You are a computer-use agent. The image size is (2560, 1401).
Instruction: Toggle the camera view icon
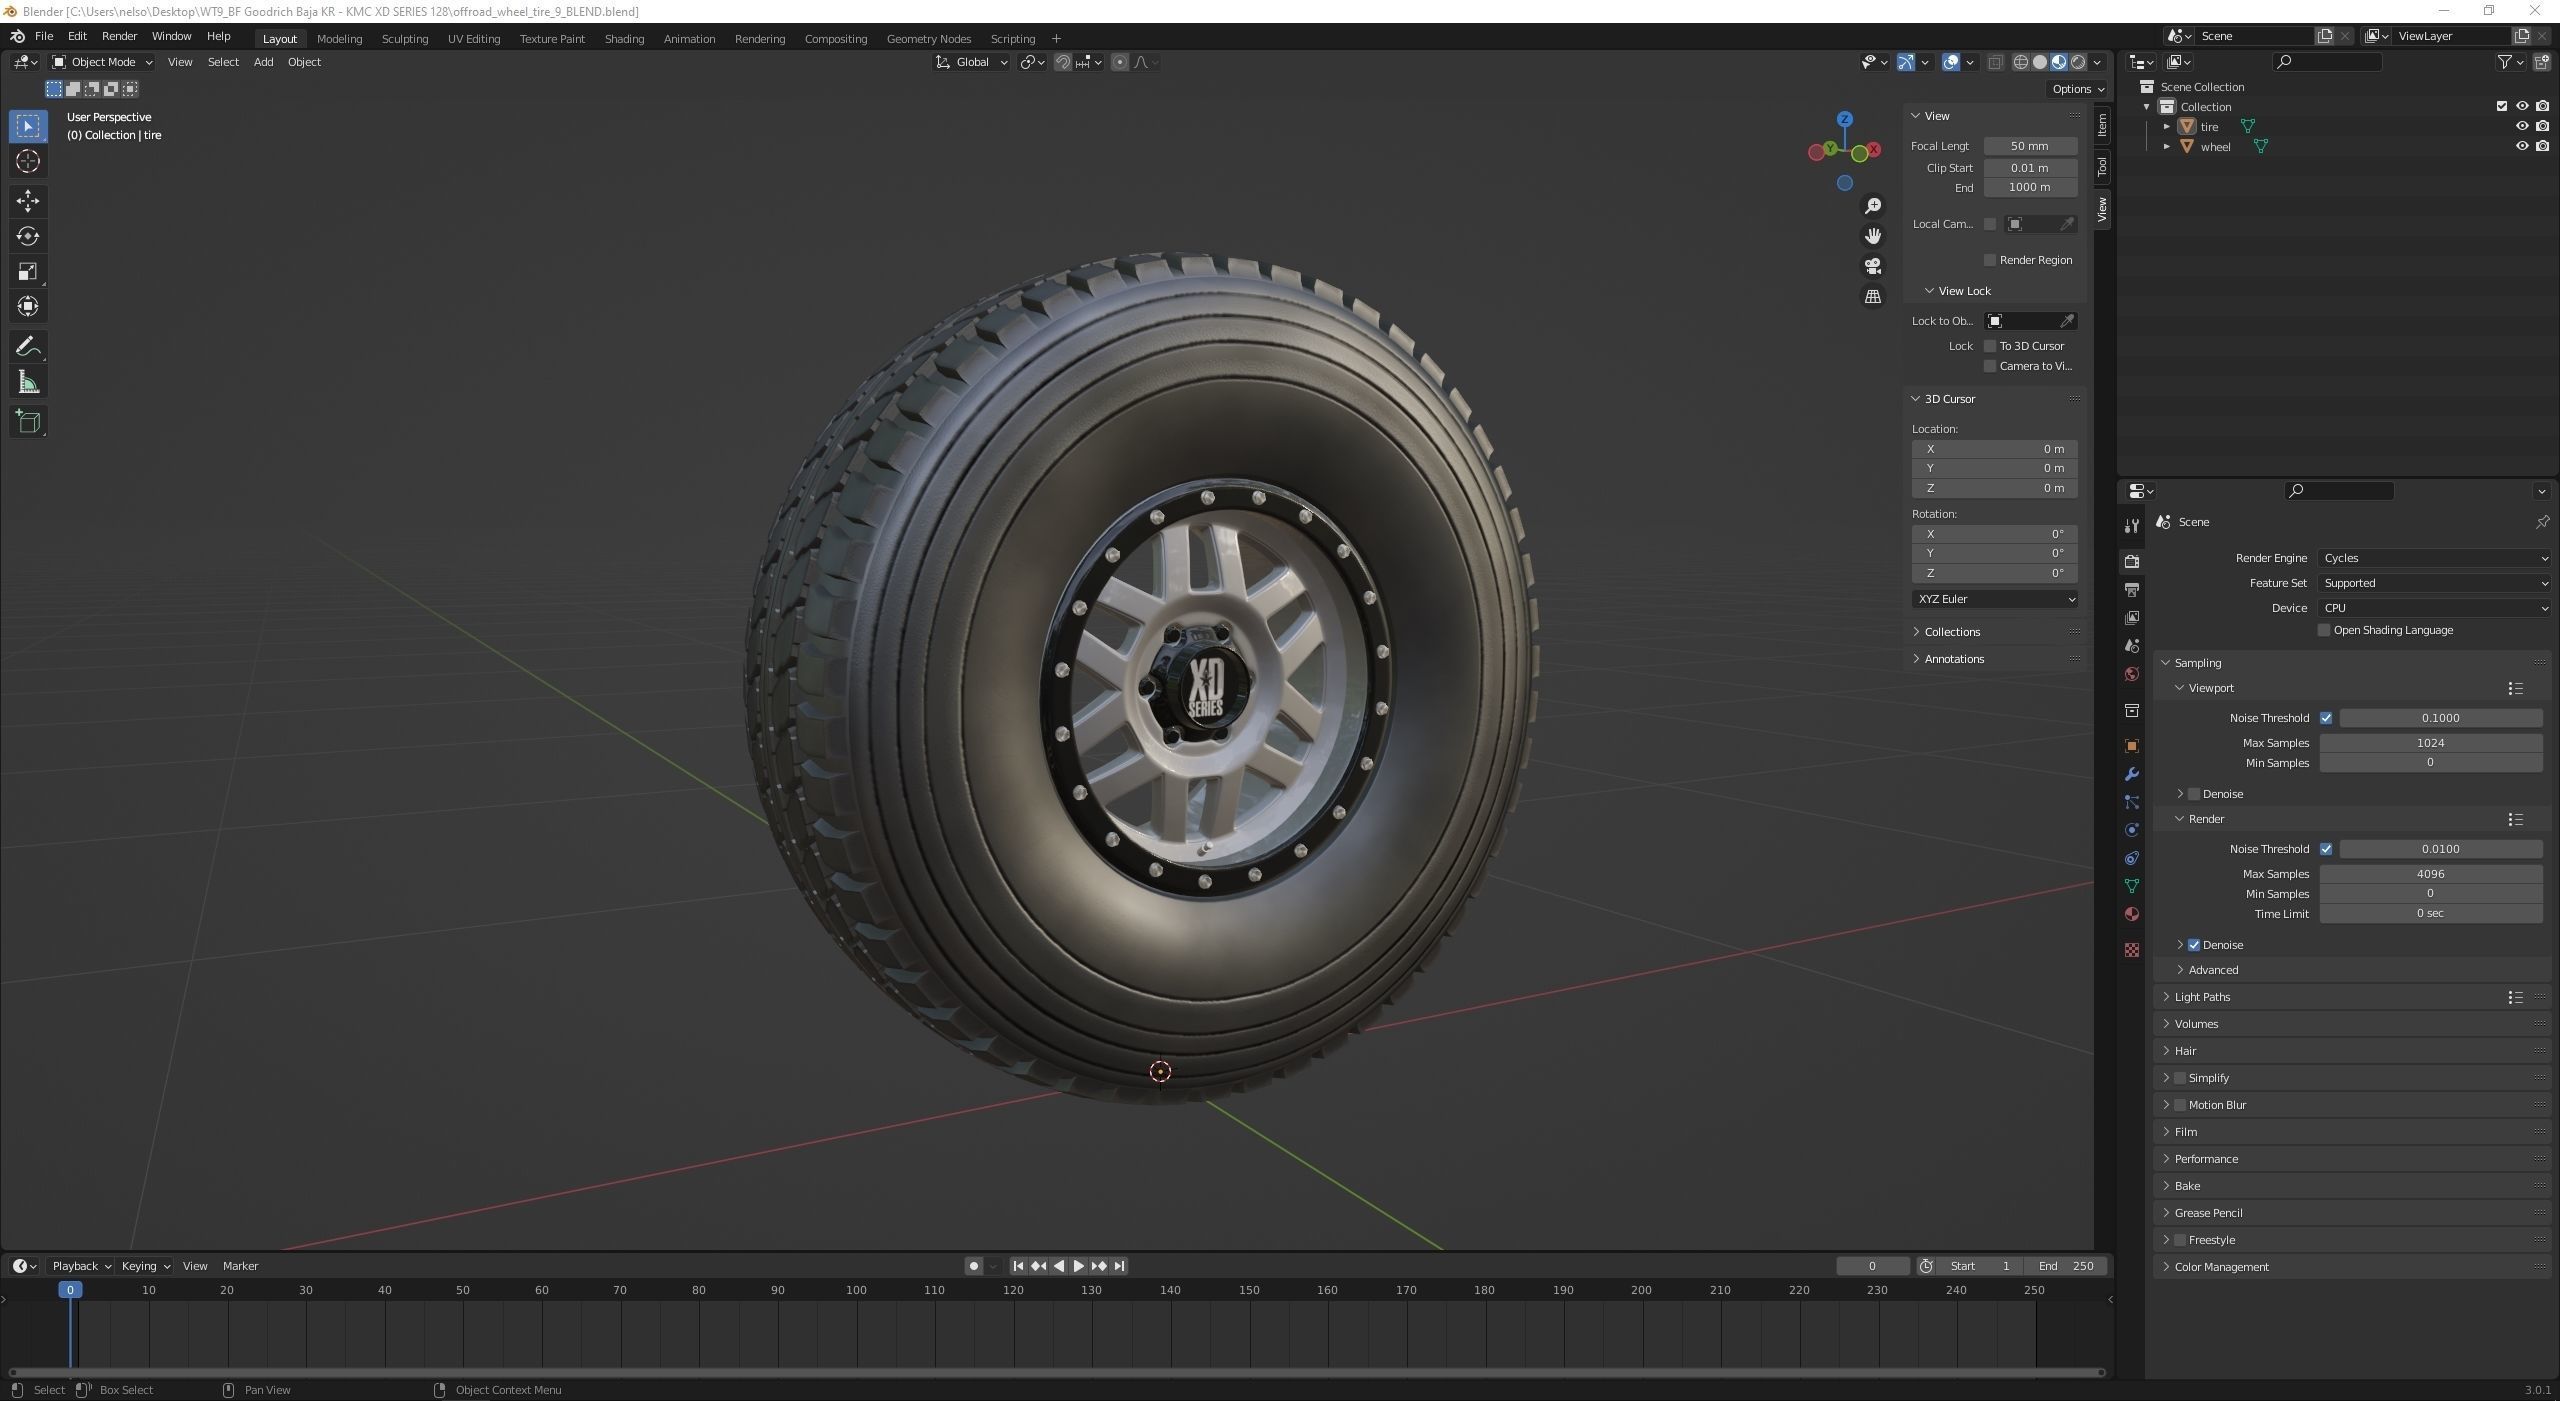click(x=1873, y=266)
